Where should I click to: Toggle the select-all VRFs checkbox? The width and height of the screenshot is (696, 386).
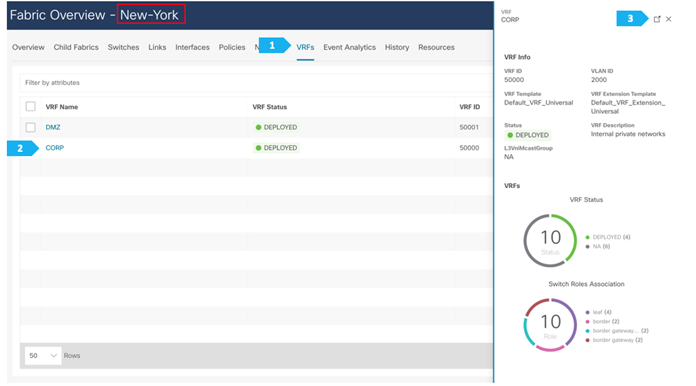tap(31, 106)
